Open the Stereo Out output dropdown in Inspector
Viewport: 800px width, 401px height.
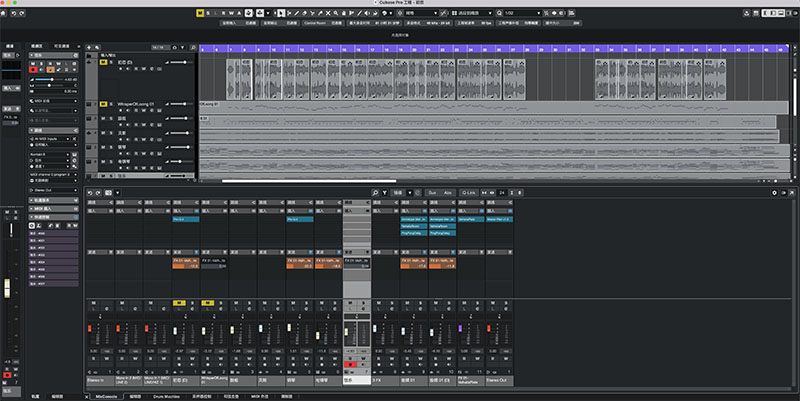click(x=53, y=190)
